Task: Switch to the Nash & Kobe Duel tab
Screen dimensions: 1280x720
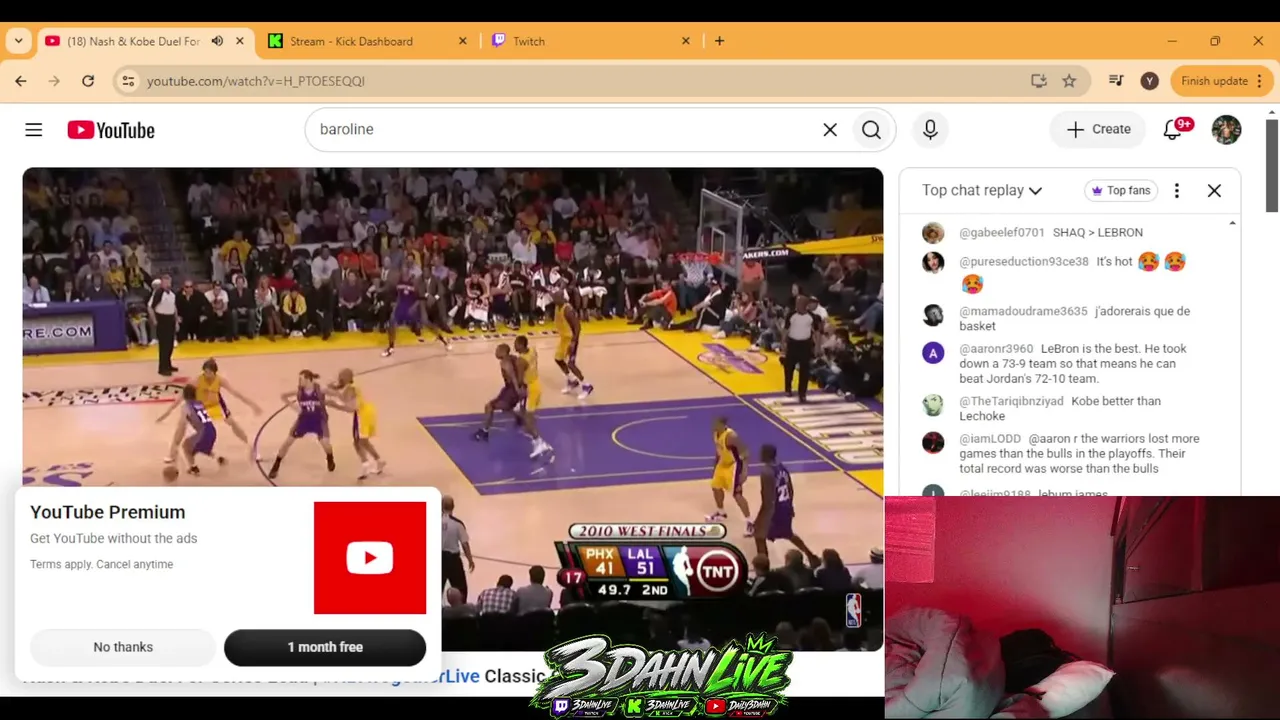Action: pyautogui.click(x=146, y=41)
